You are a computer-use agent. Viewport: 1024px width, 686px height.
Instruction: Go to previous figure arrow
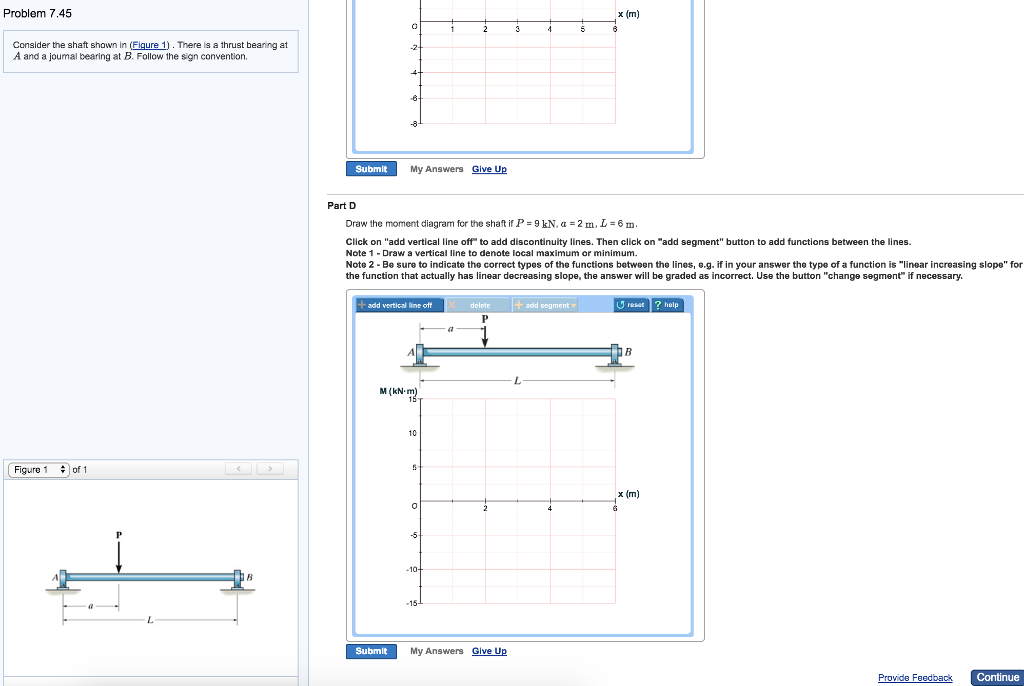[x=238, y=469]
